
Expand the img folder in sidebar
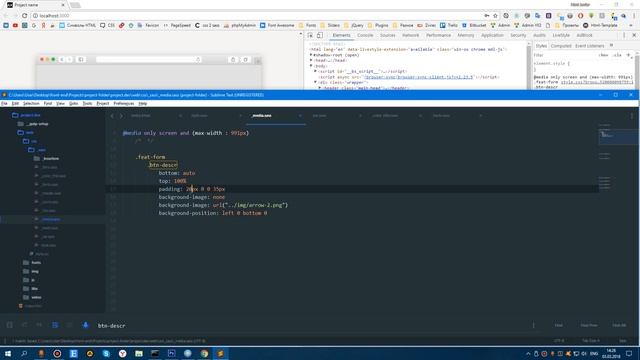click(31, 271)
